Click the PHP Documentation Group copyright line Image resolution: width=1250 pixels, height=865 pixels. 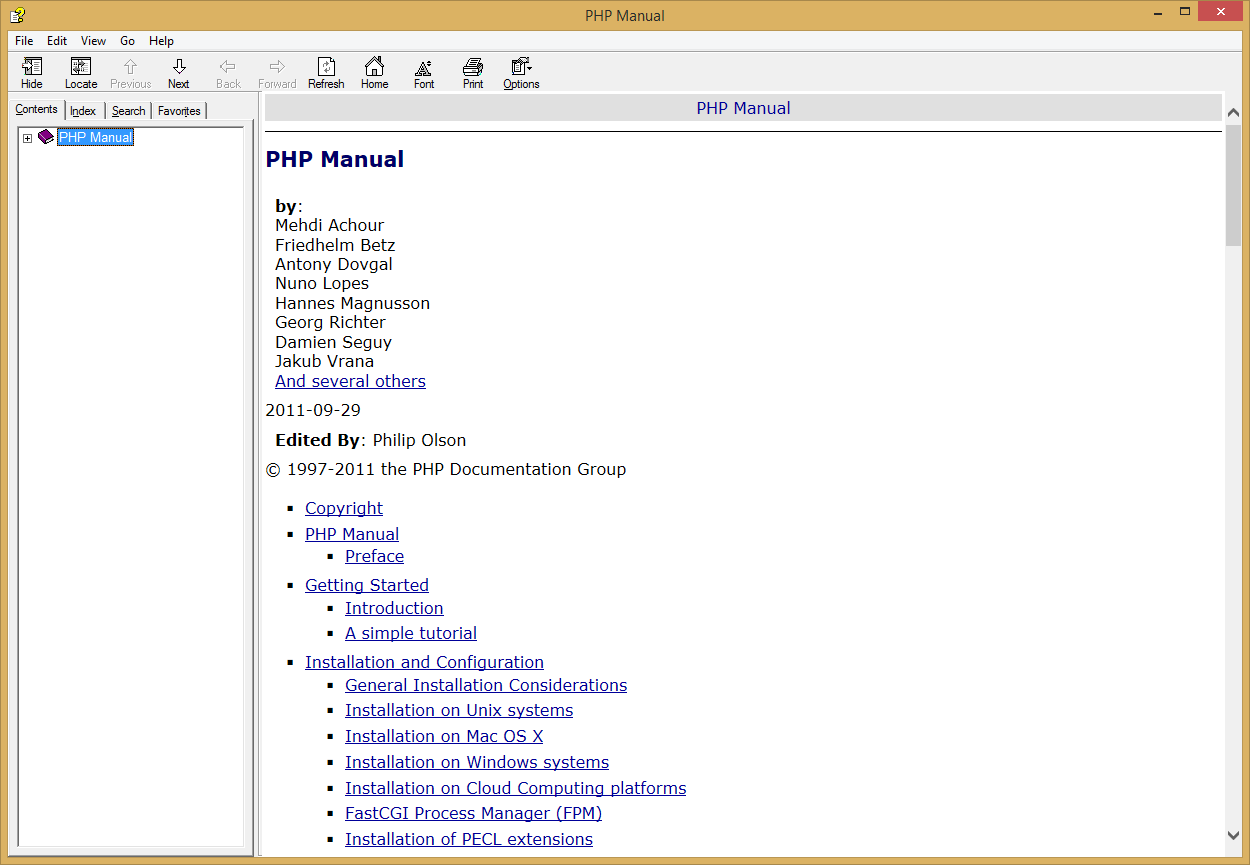[446, 469]
